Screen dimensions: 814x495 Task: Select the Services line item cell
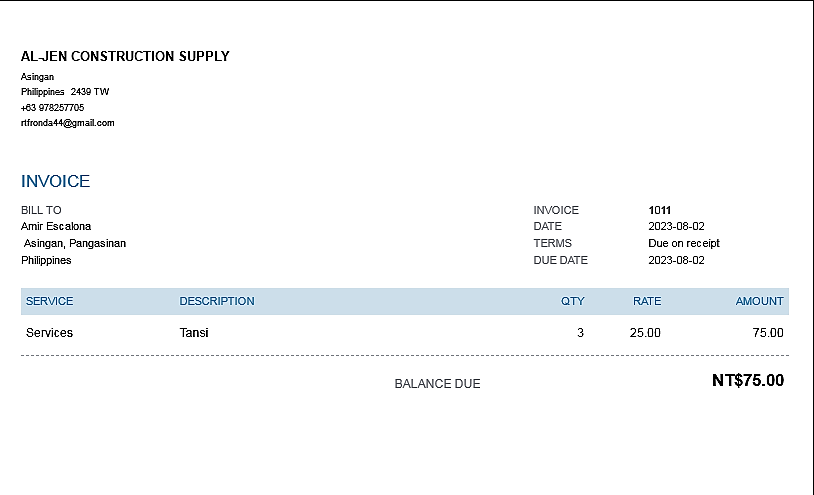pyautogui.click(x=50, y=333)
